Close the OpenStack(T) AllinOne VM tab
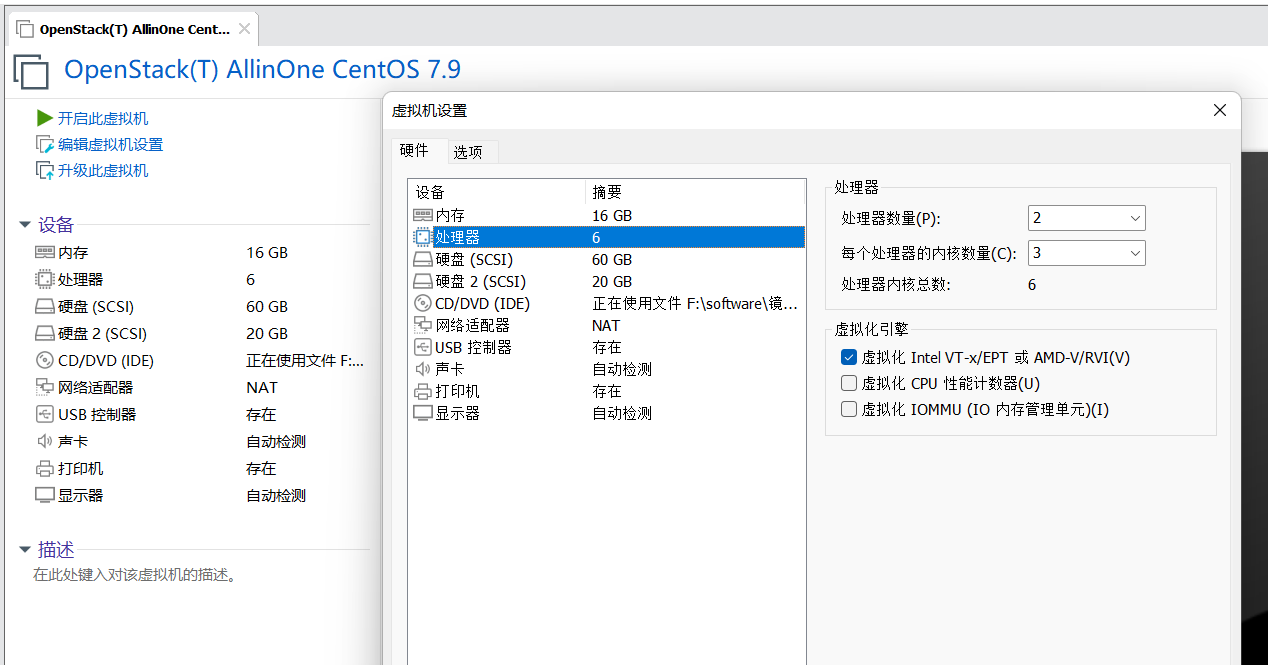1268x665 pixels. point(244,29)
